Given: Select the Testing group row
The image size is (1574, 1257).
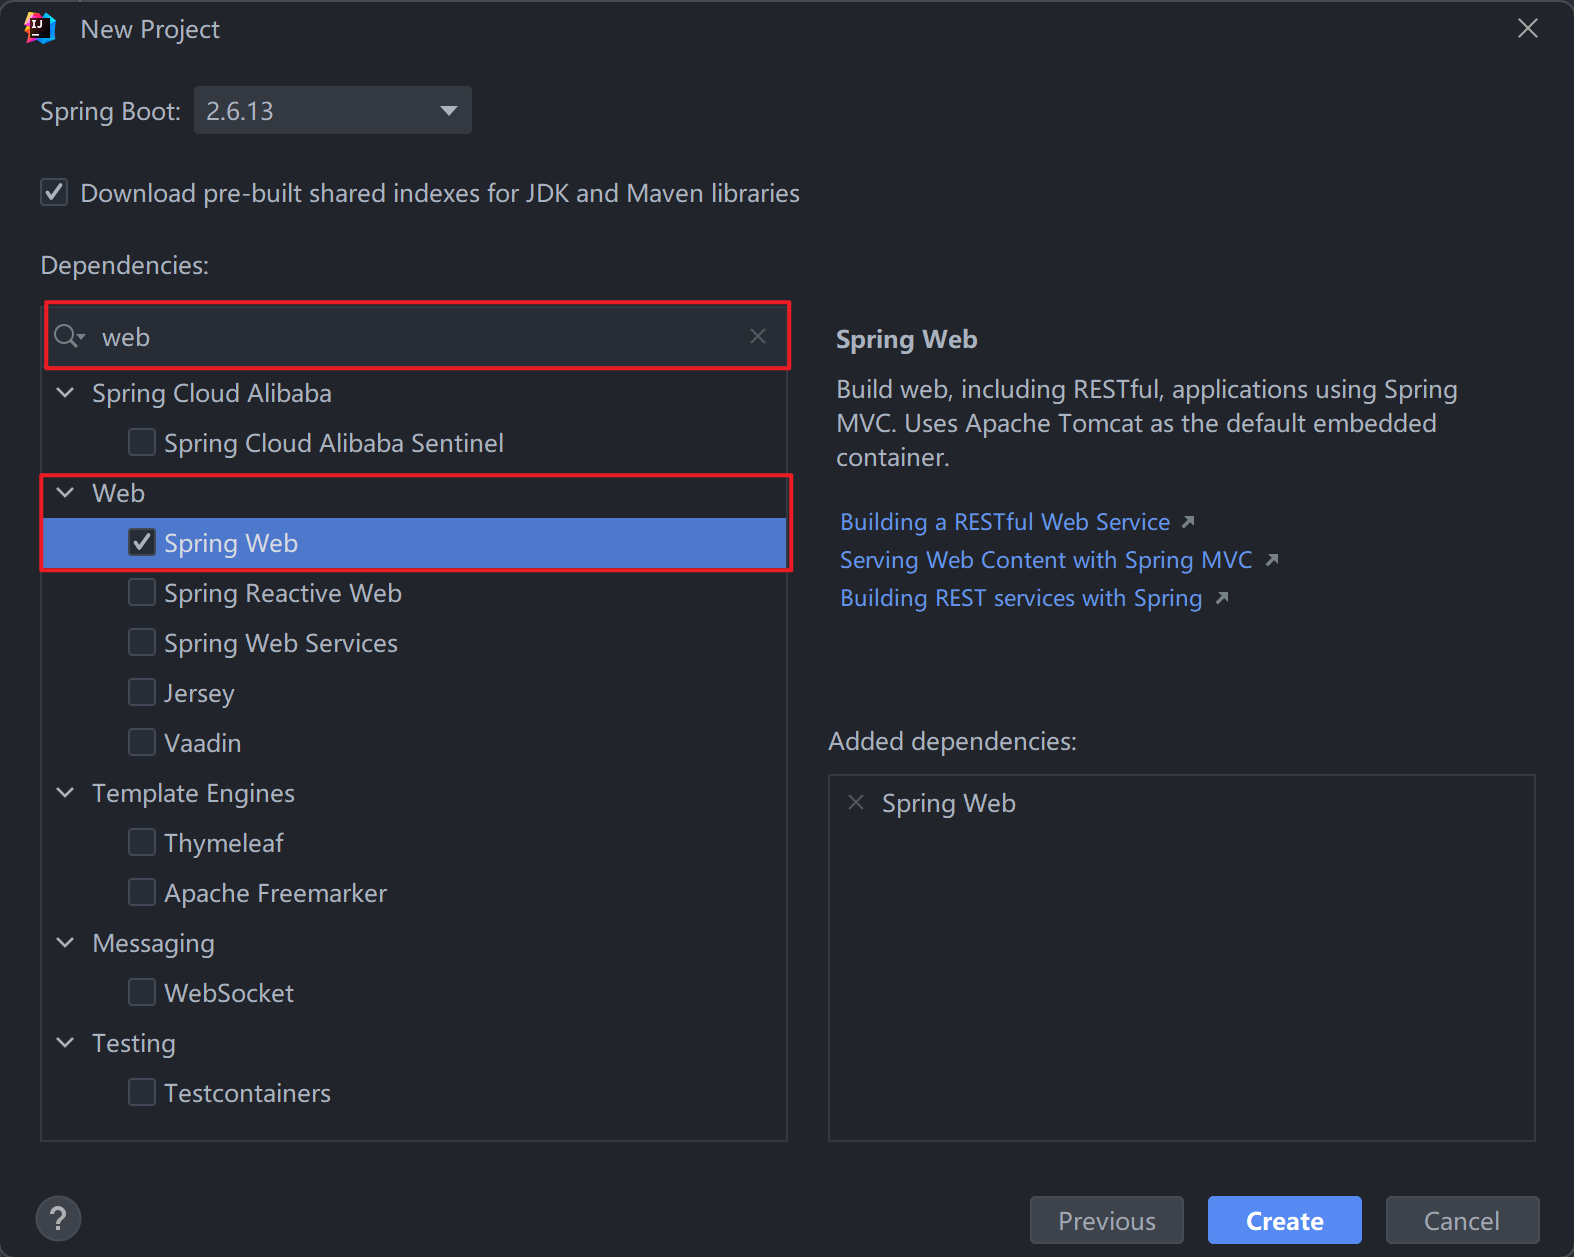Looking at the screenshot, I should click(x=414, y=1043).
